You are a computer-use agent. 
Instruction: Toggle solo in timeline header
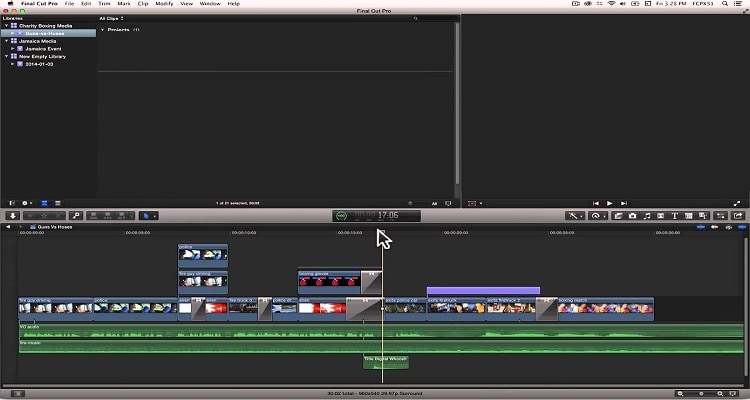[x=728, y=227]
